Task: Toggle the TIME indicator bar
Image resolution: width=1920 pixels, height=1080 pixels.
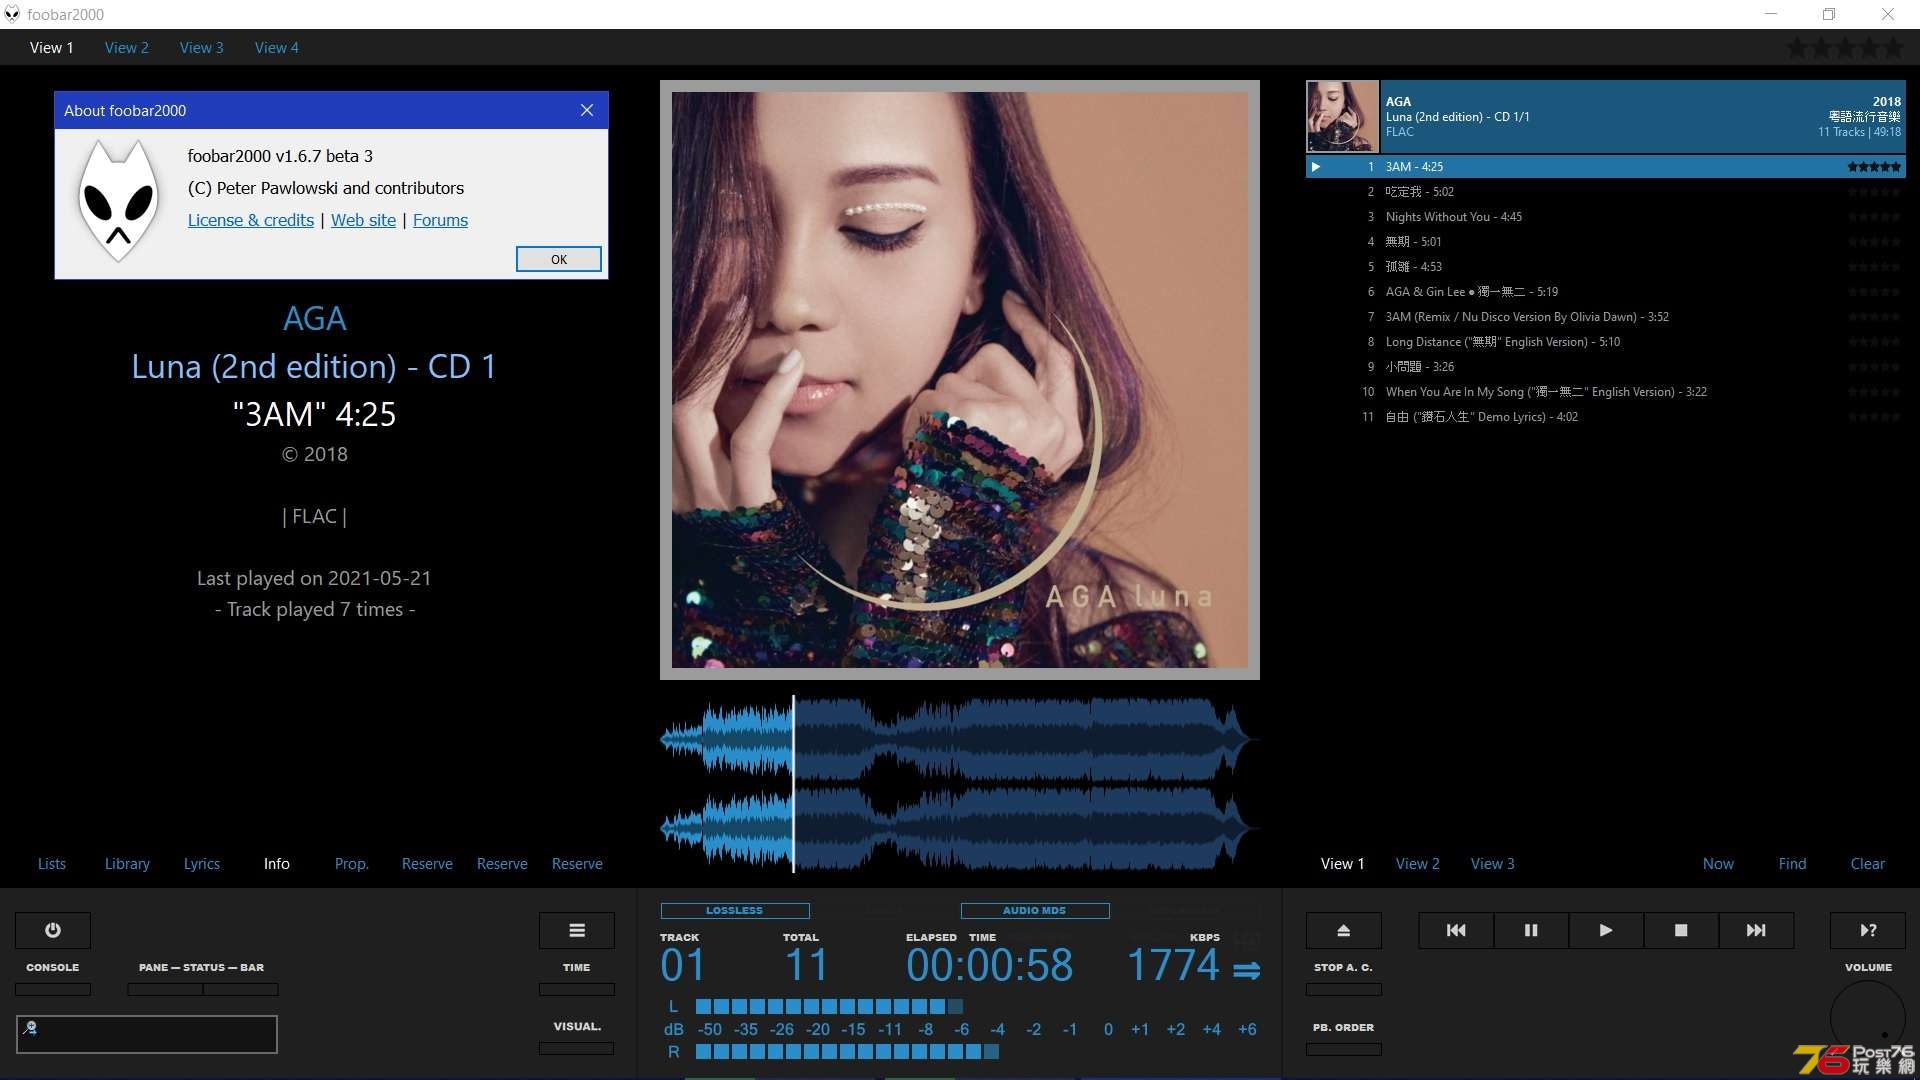Action: click(577, 989)
